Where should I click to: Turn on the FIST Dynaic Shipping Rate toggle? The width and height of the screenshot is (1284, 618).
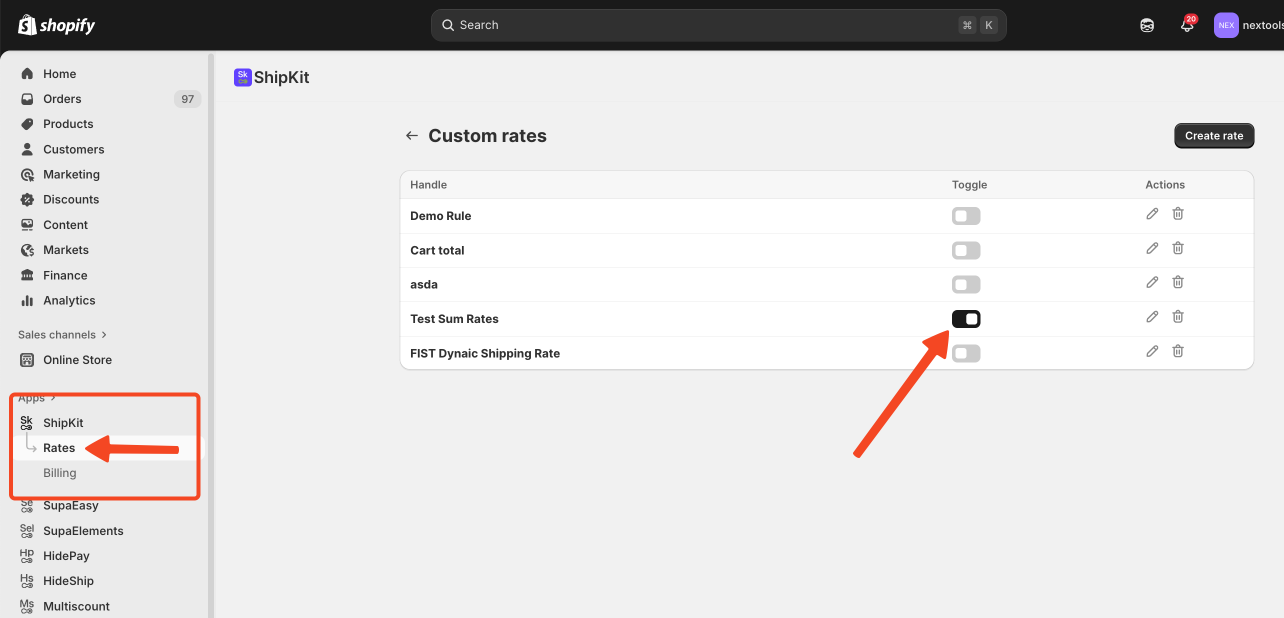pos(966,353)
